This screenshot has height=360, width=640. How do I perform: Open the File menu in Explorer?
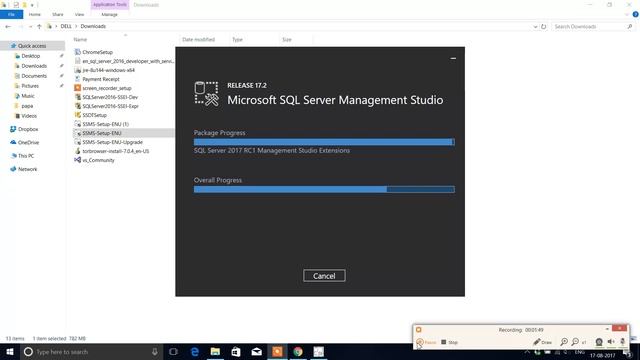[11, 14]
